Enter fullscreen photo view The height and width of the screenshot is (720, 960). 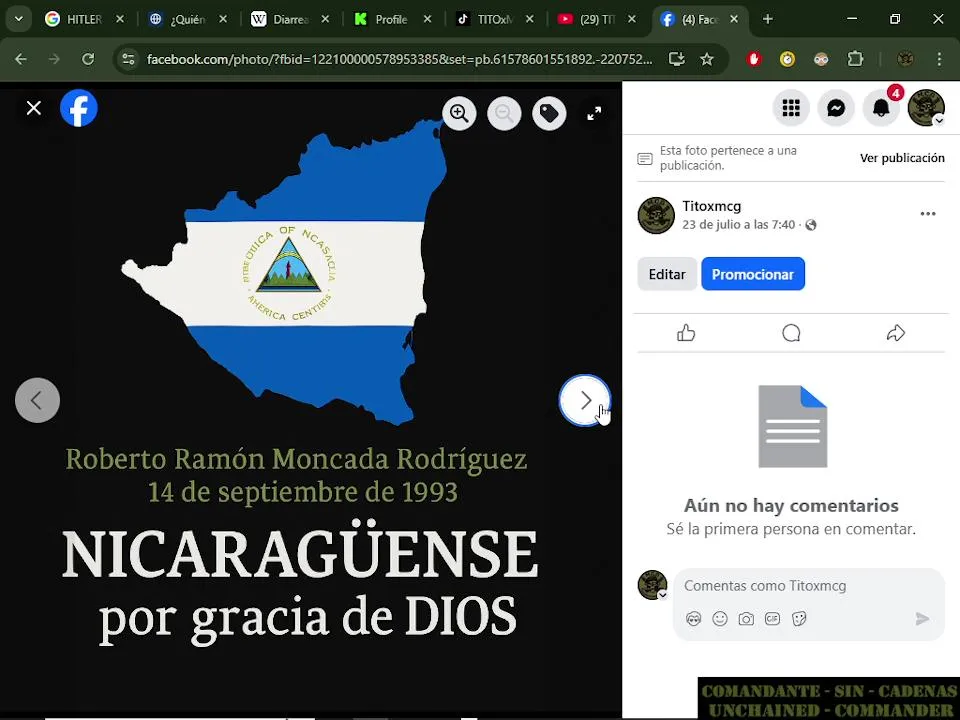(x=594, y=113)
